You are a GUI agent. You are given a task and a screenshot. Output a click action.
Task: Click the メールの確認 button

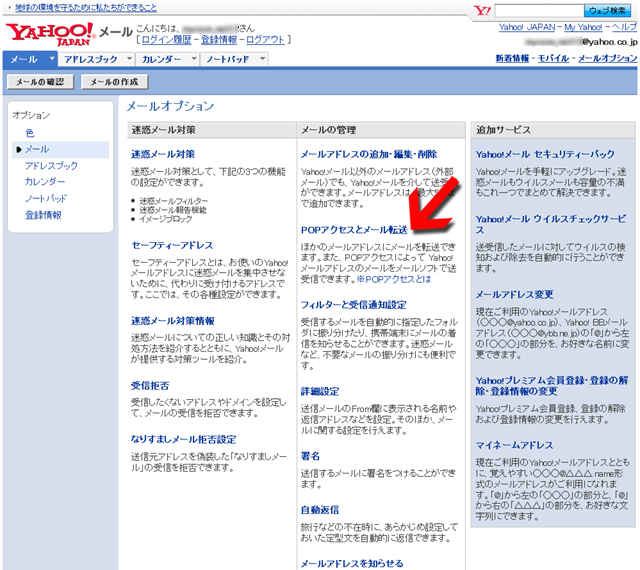(40, 82)
